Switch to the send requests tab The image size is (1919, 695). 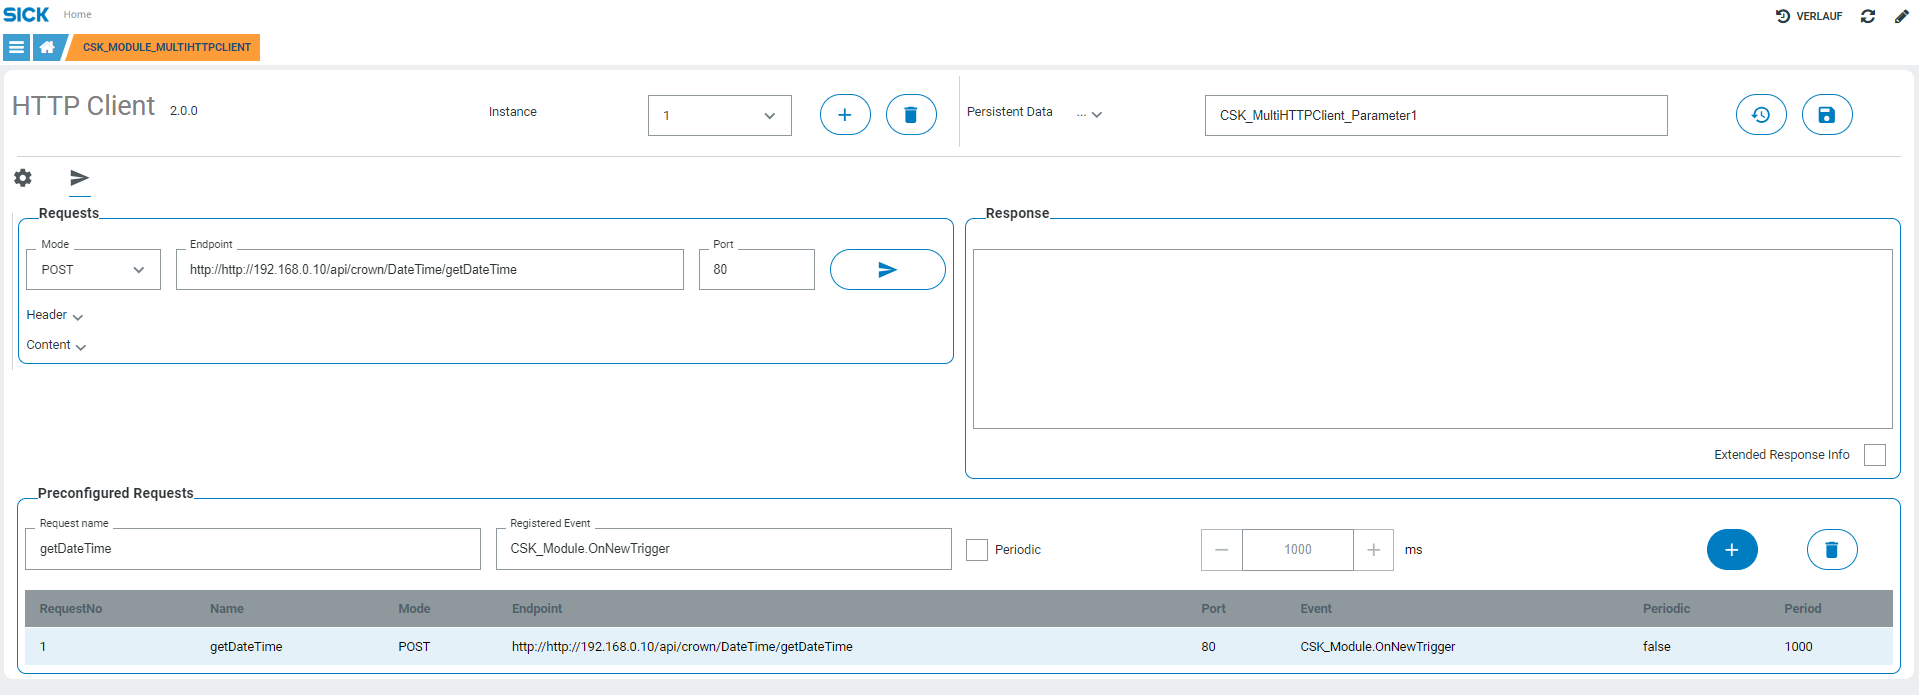(x=79, y=178)
